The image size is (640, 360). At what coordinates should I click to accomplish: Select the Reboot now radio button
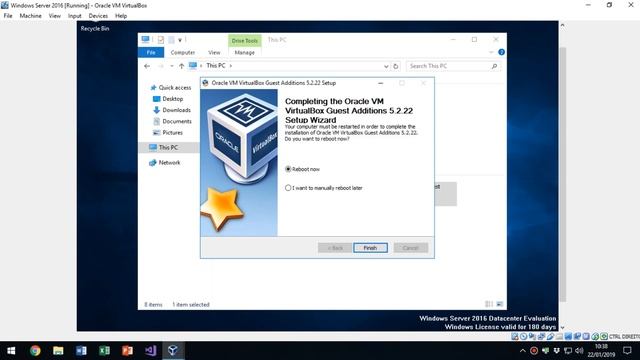click(288, 169)
